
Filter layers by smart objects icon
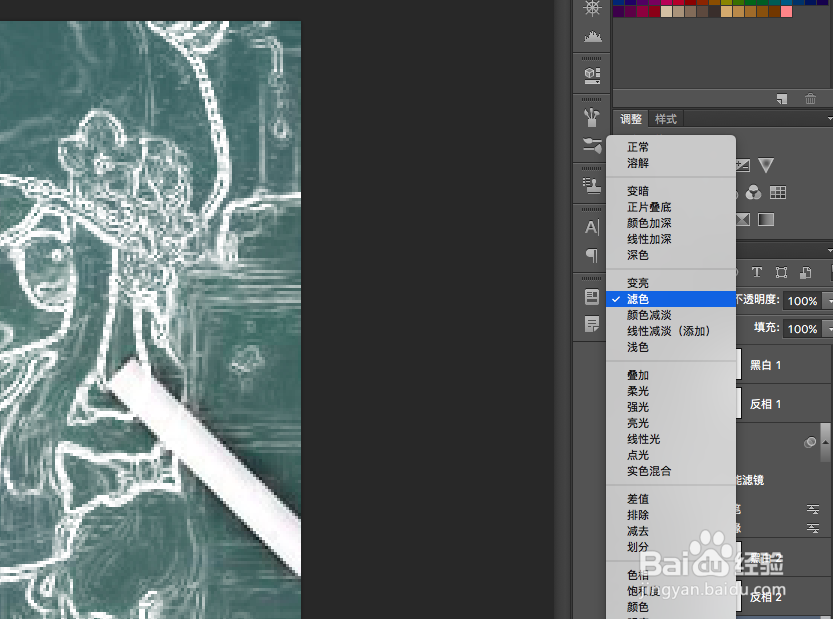click(x=805, y=273)
